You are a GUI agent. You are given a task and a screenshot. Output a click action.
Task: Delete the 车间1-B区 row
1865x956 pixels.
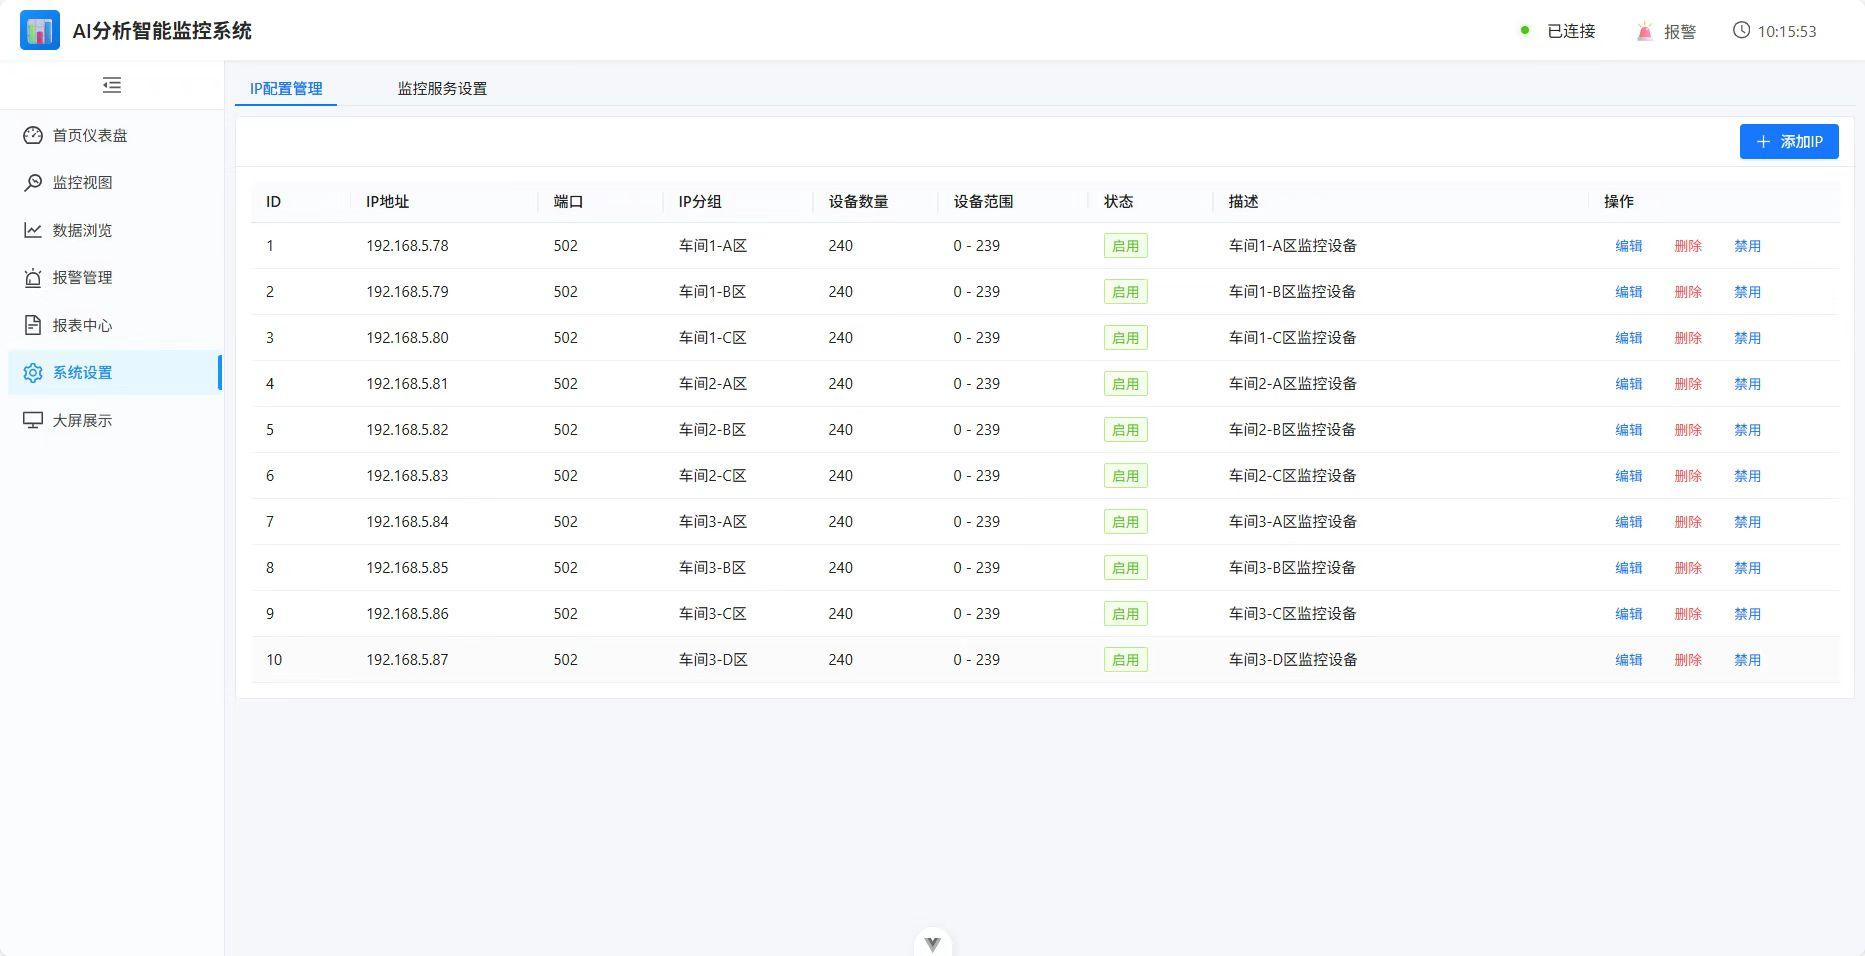1688,292
